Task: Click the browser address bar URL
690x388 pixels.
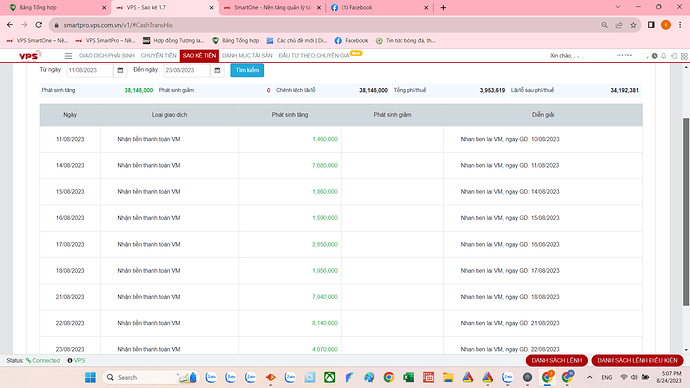Action: [x=118, y=25]
